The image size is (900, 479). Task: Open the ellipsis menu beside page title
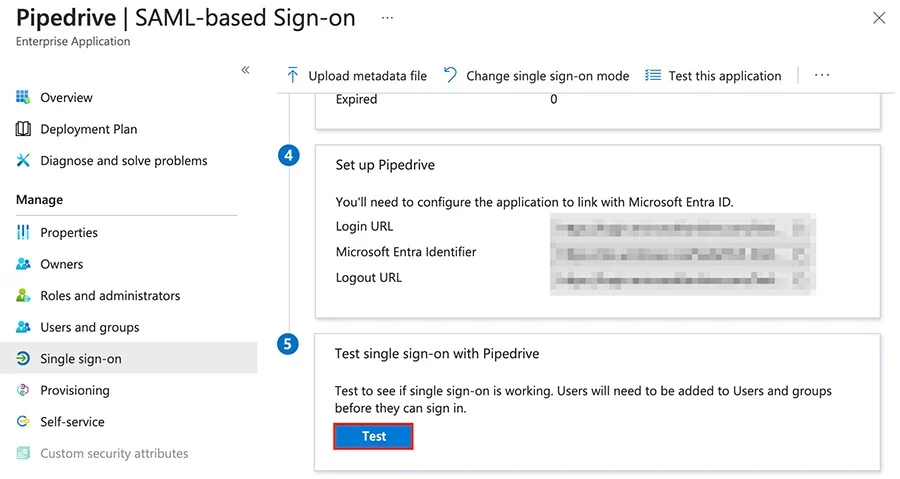coord(387,18)
